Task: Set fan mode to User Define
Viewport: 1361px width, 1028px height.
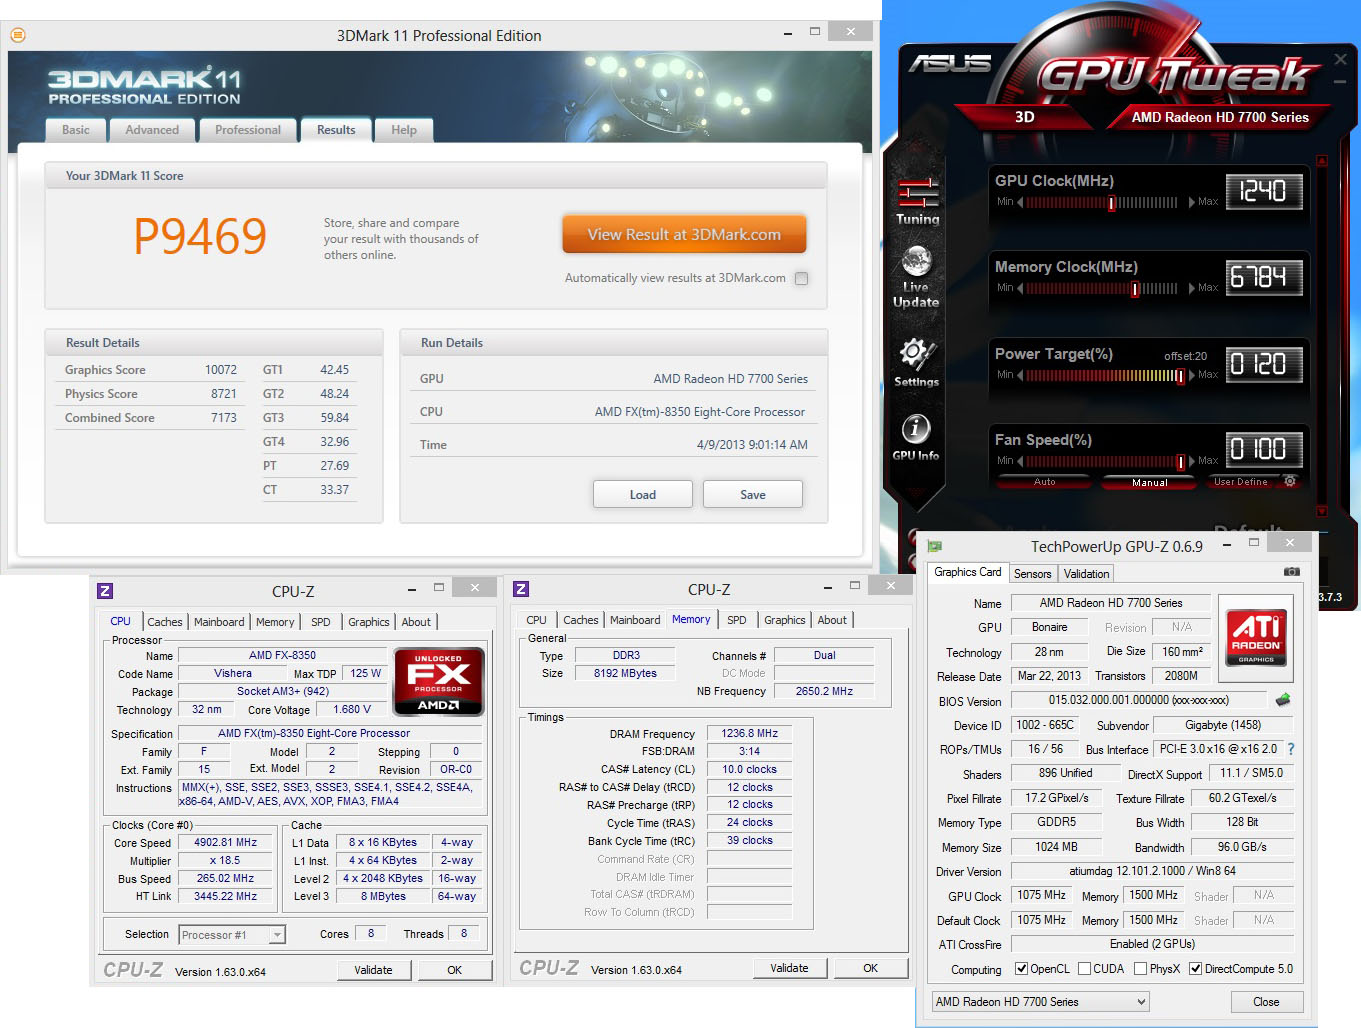Action: click(x=1240, y=482)
